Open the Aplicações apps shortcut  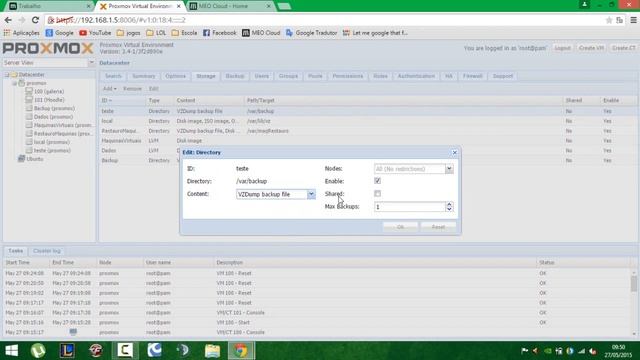(21, 33)
